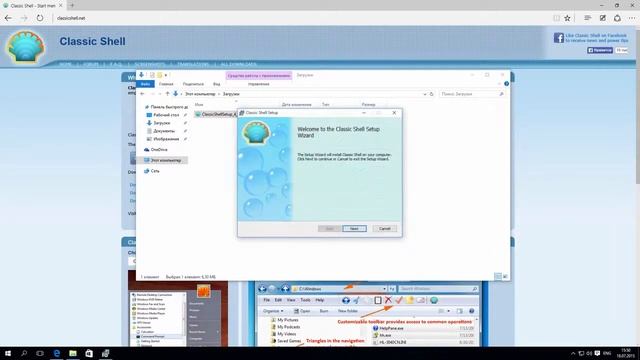The height and width of the screenshot is (360, 640).
Task: Click Properties icon in Explorer quick access toolbar
Action: coord(152,75)
